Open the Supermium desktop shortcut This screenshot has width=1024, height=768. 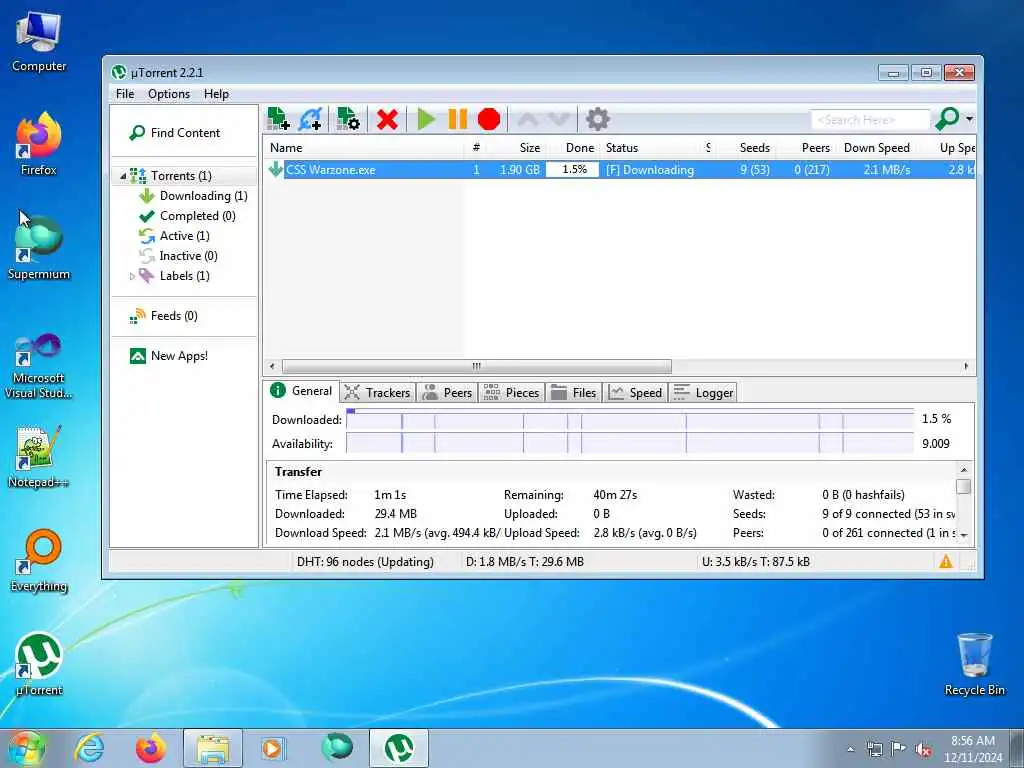coord(39,248)
